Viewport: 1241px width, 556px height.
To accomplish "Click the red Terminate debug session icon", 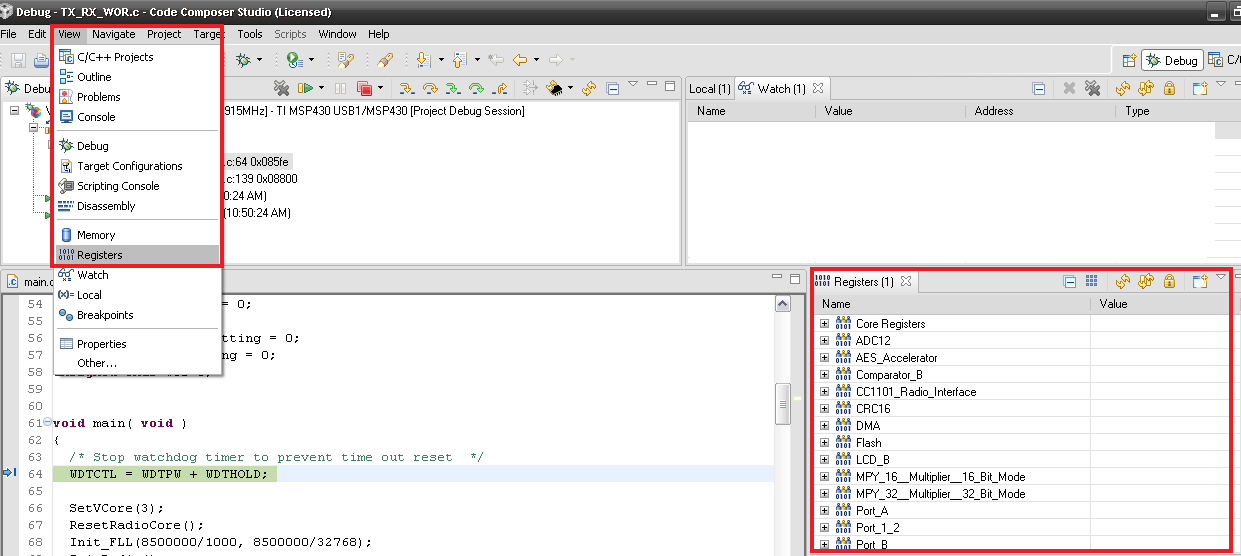I will coord(365,89).
